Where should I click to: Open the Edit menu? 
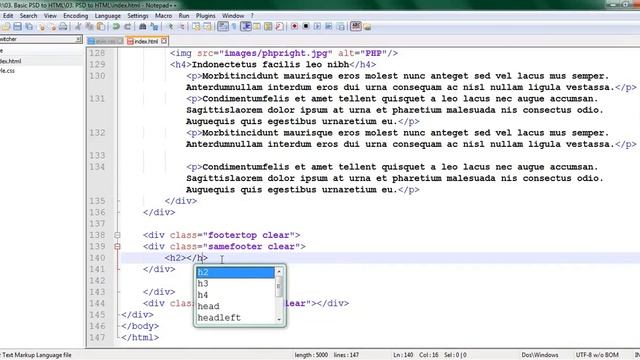tap(8, 16)
